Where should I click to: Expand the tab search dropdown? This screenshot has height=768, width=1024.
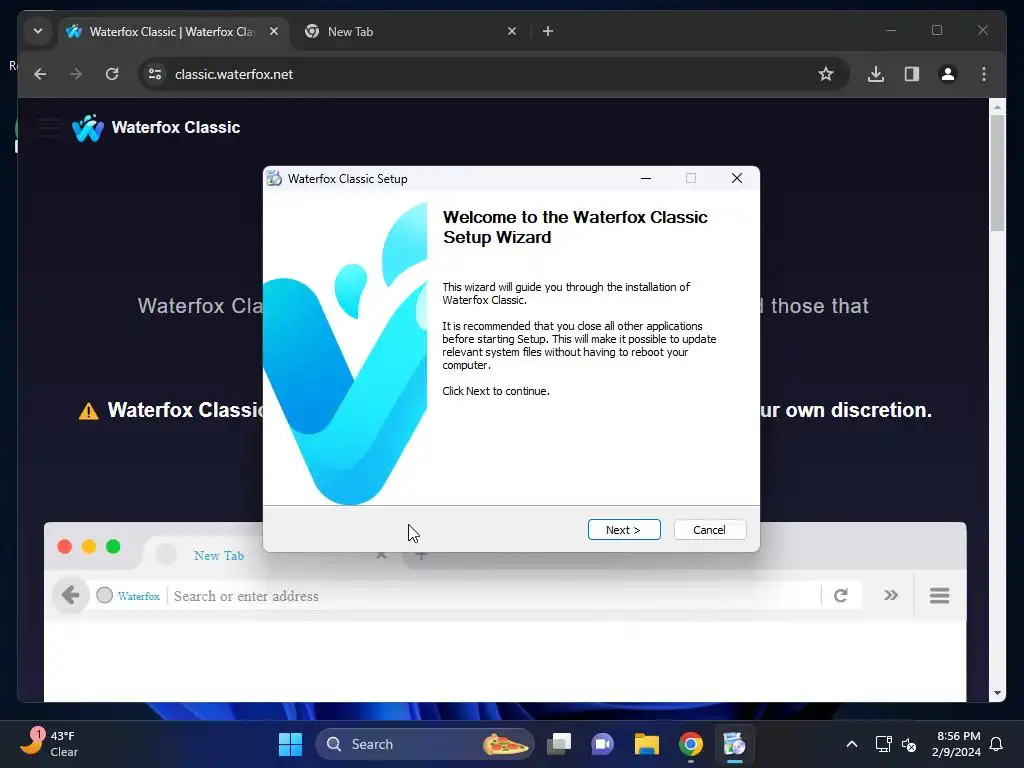tap(38, 31)
